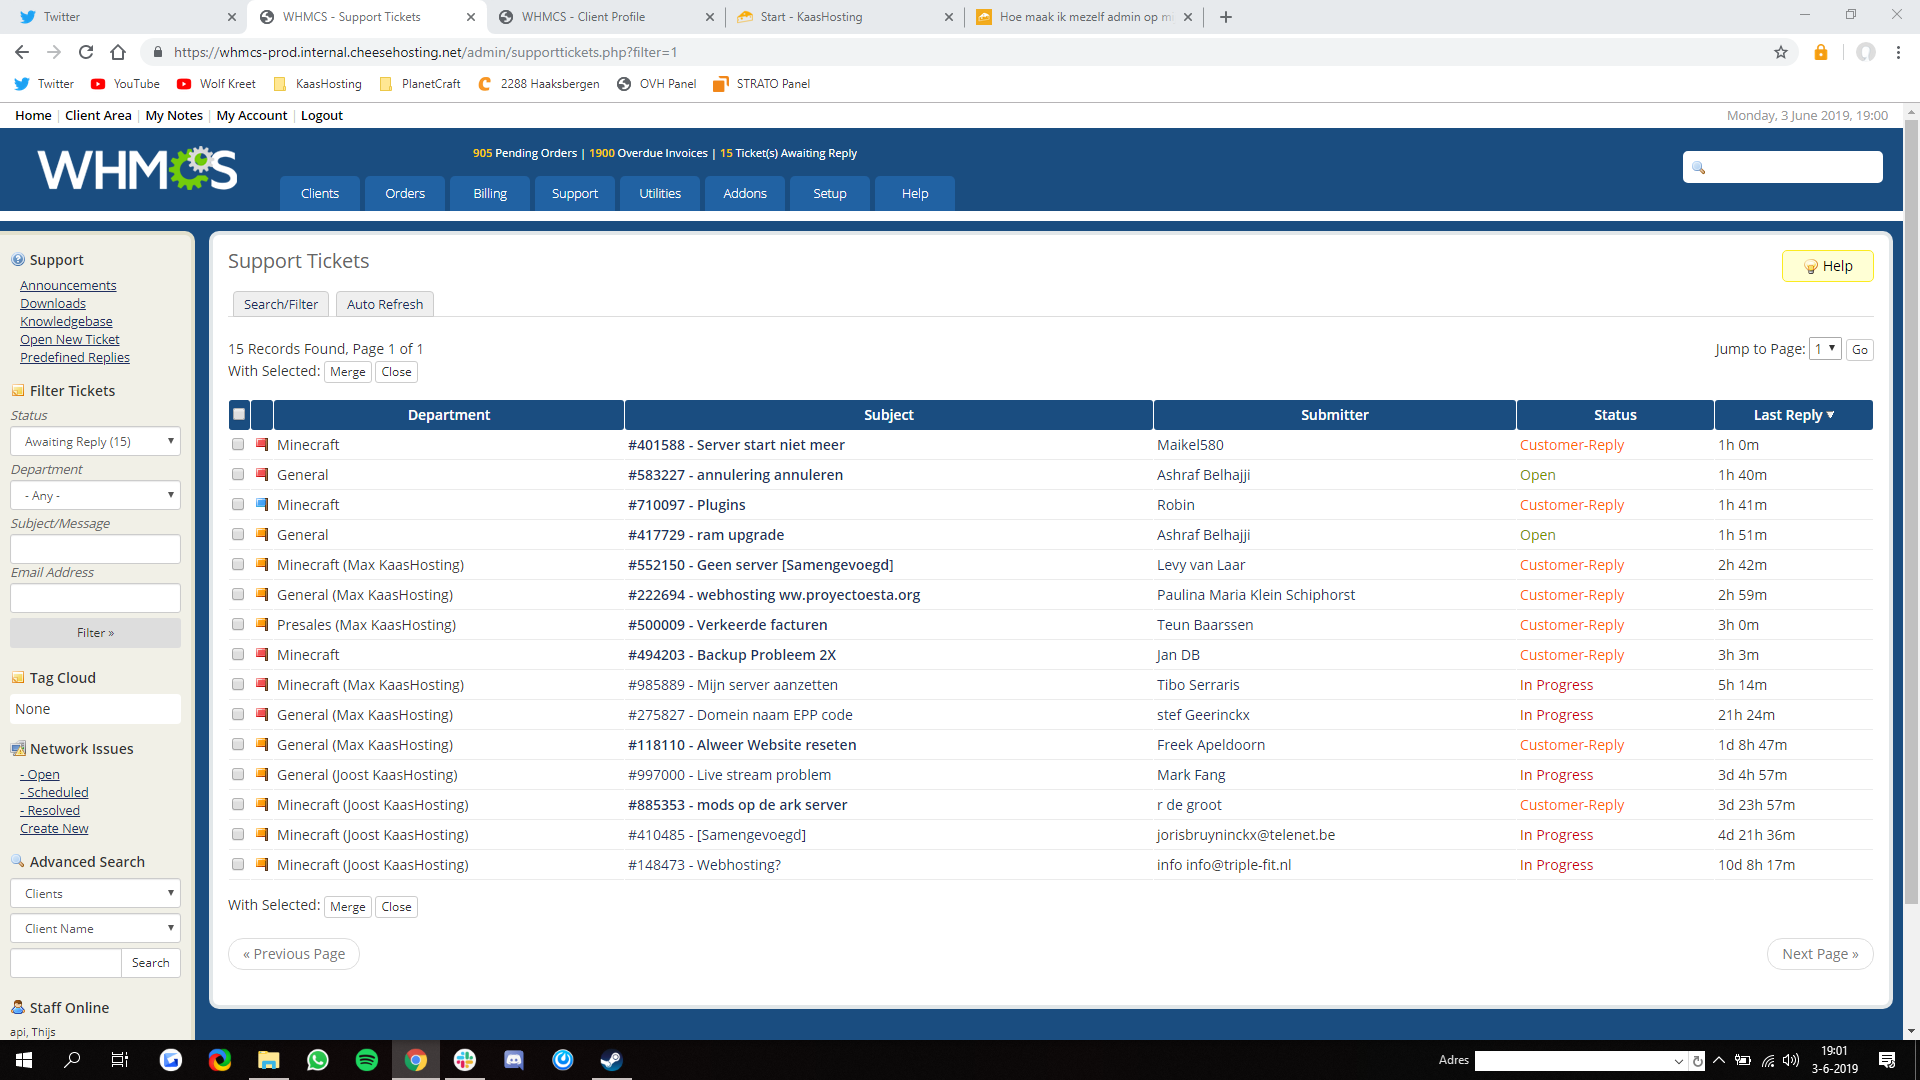The image size is (1920, 1080).
Task: Tick the select-all checkbox in table header
Action: (x=239, y=414)
